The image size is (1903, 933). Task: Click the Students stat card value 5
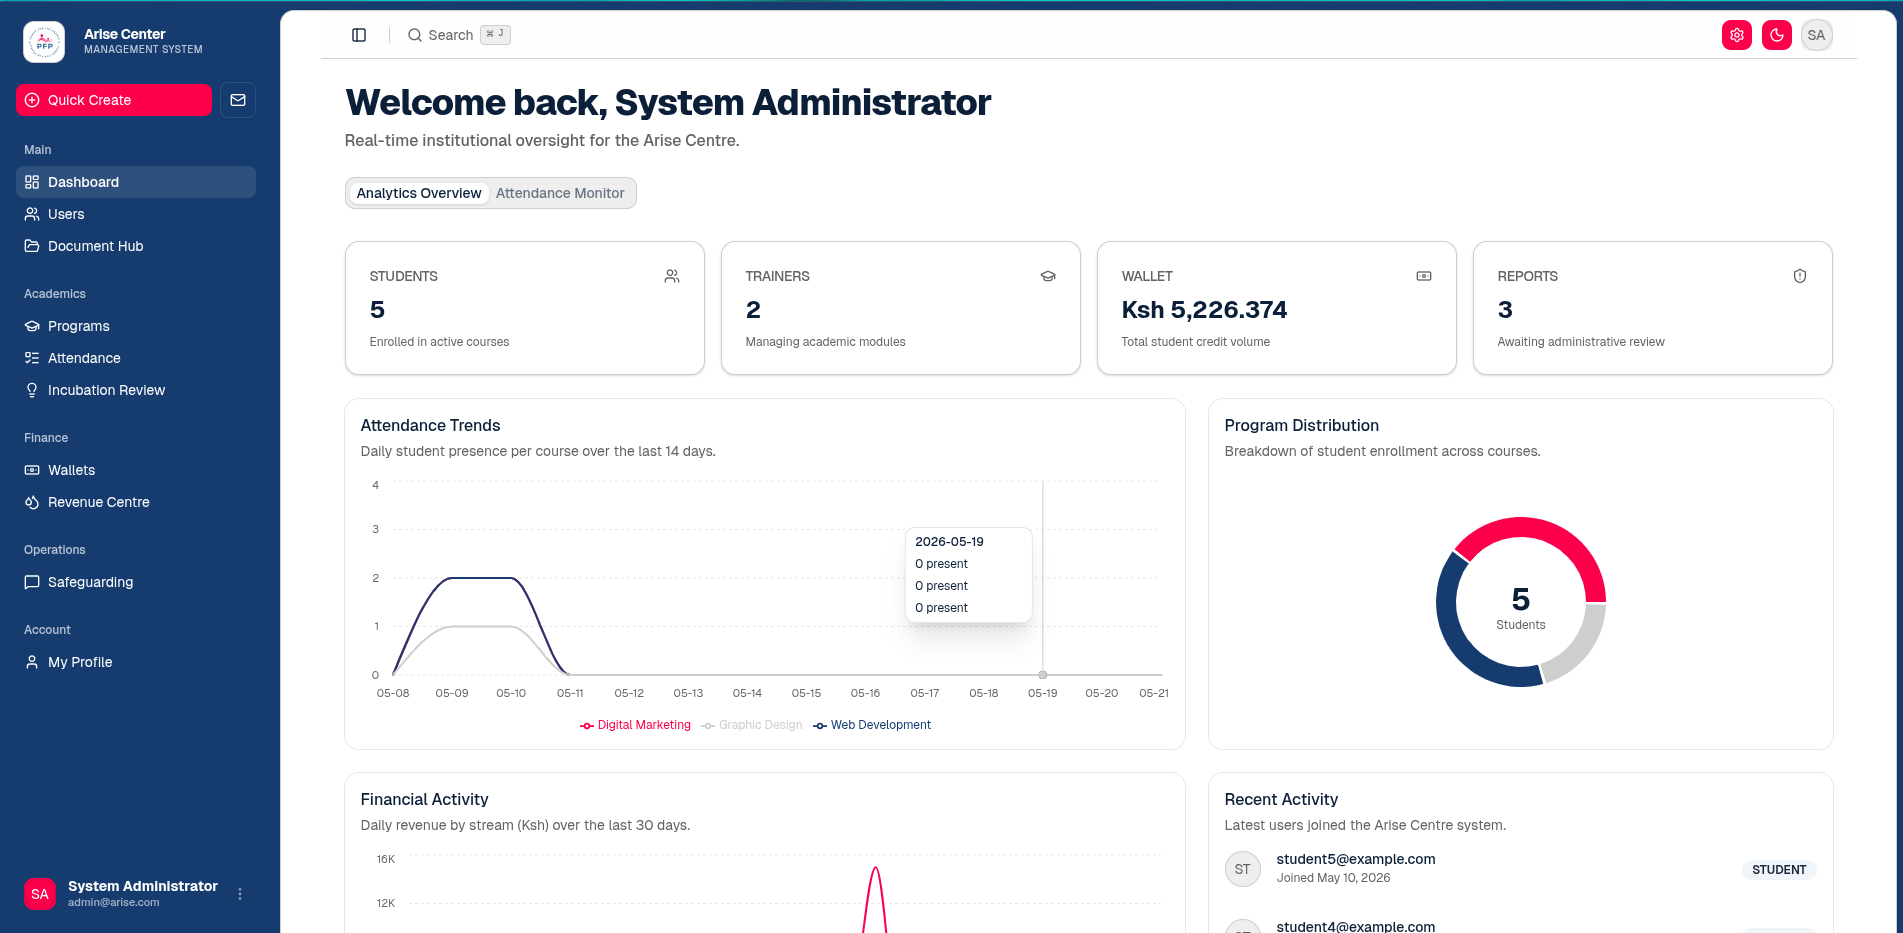[x=377, y=310]
